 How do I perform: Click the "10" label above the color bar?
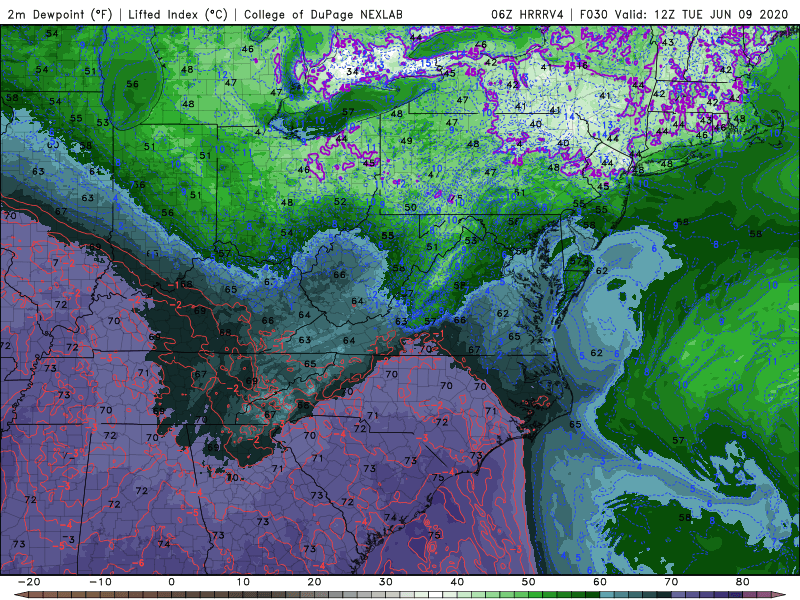pos(243,582)
